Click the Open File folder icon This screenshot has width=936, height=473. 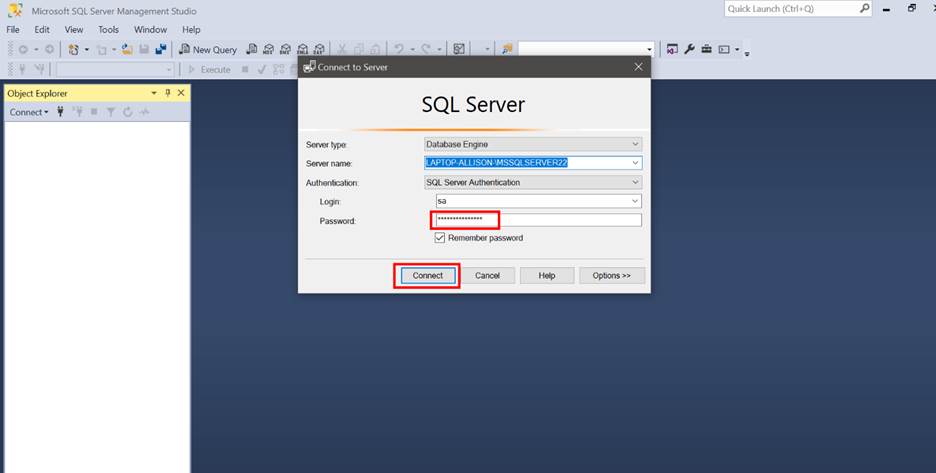pyautogui.click(x=128, y=49)
